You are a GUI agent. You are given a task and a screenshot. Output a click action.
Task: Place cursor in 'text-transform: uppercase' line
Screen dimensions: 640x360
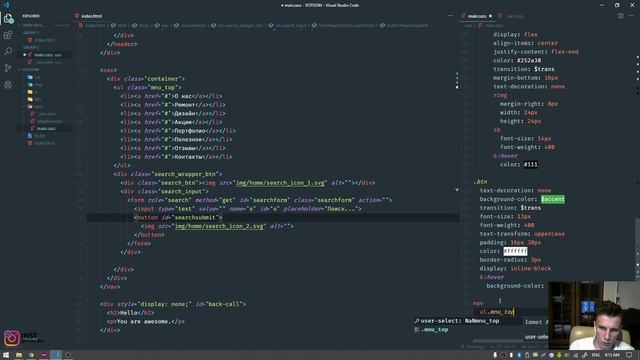(522, 234)
